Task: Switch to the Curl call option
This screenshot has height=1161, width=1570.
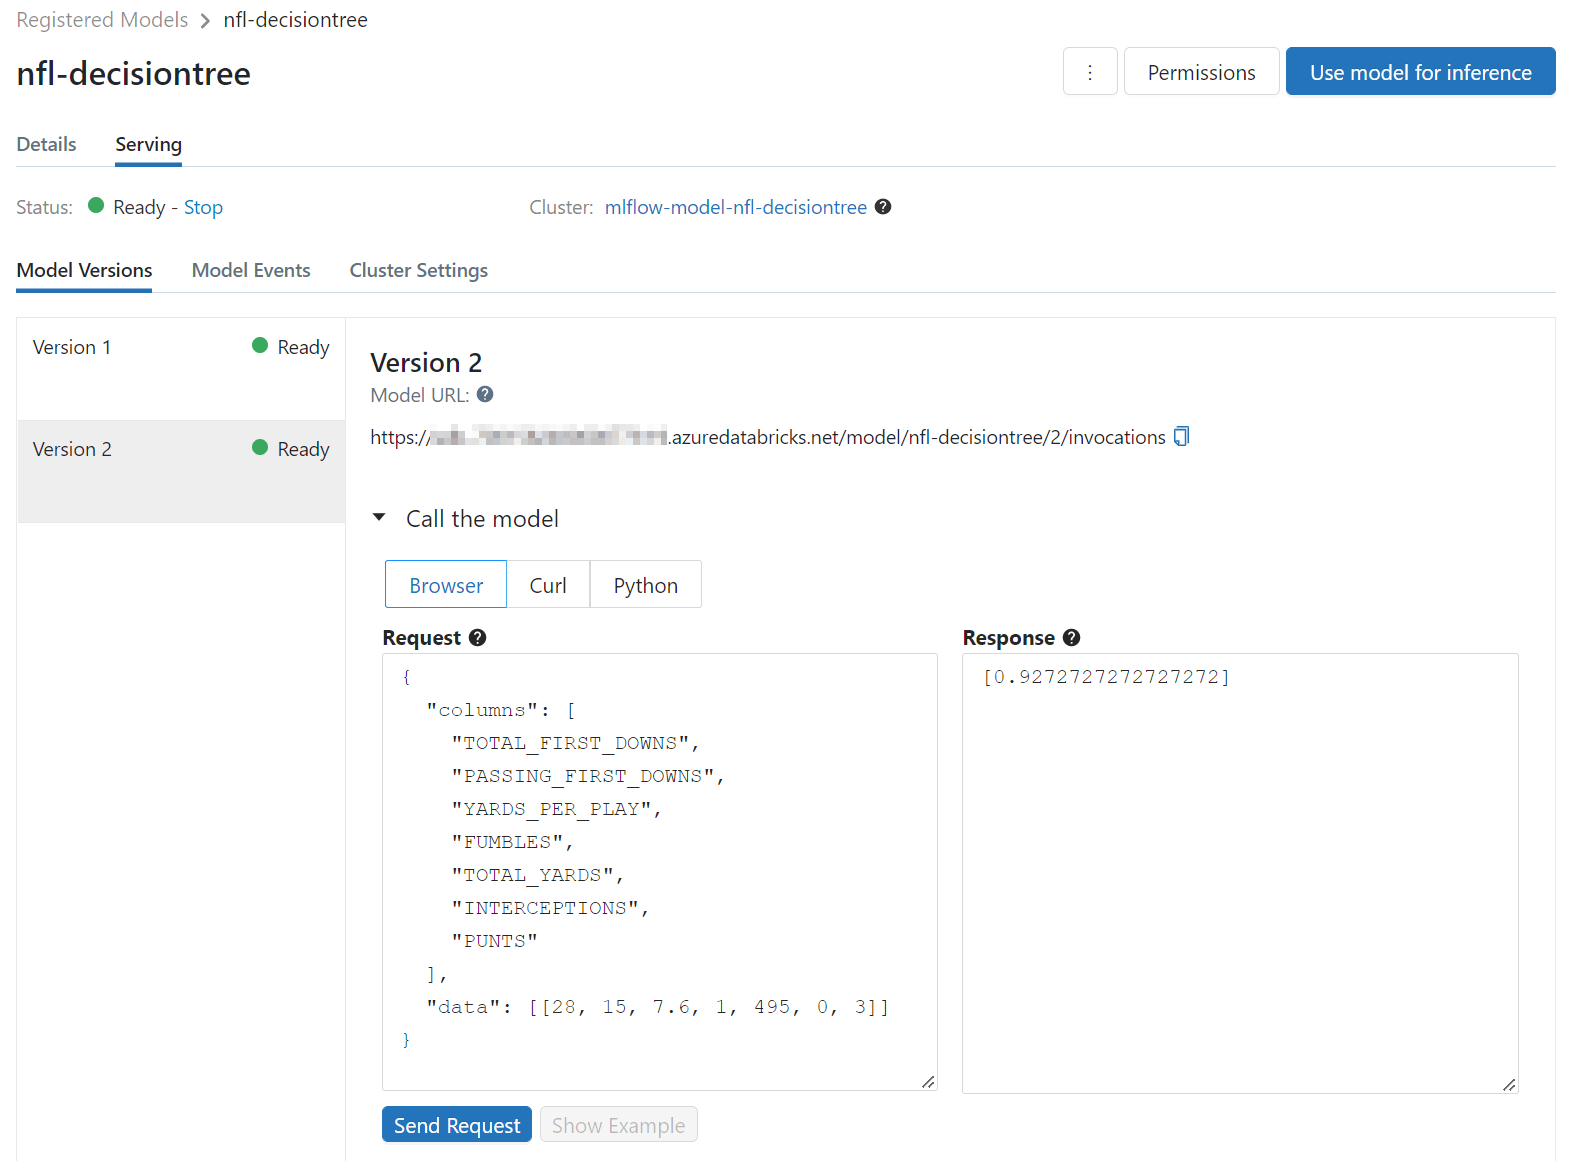Action: 547,585
